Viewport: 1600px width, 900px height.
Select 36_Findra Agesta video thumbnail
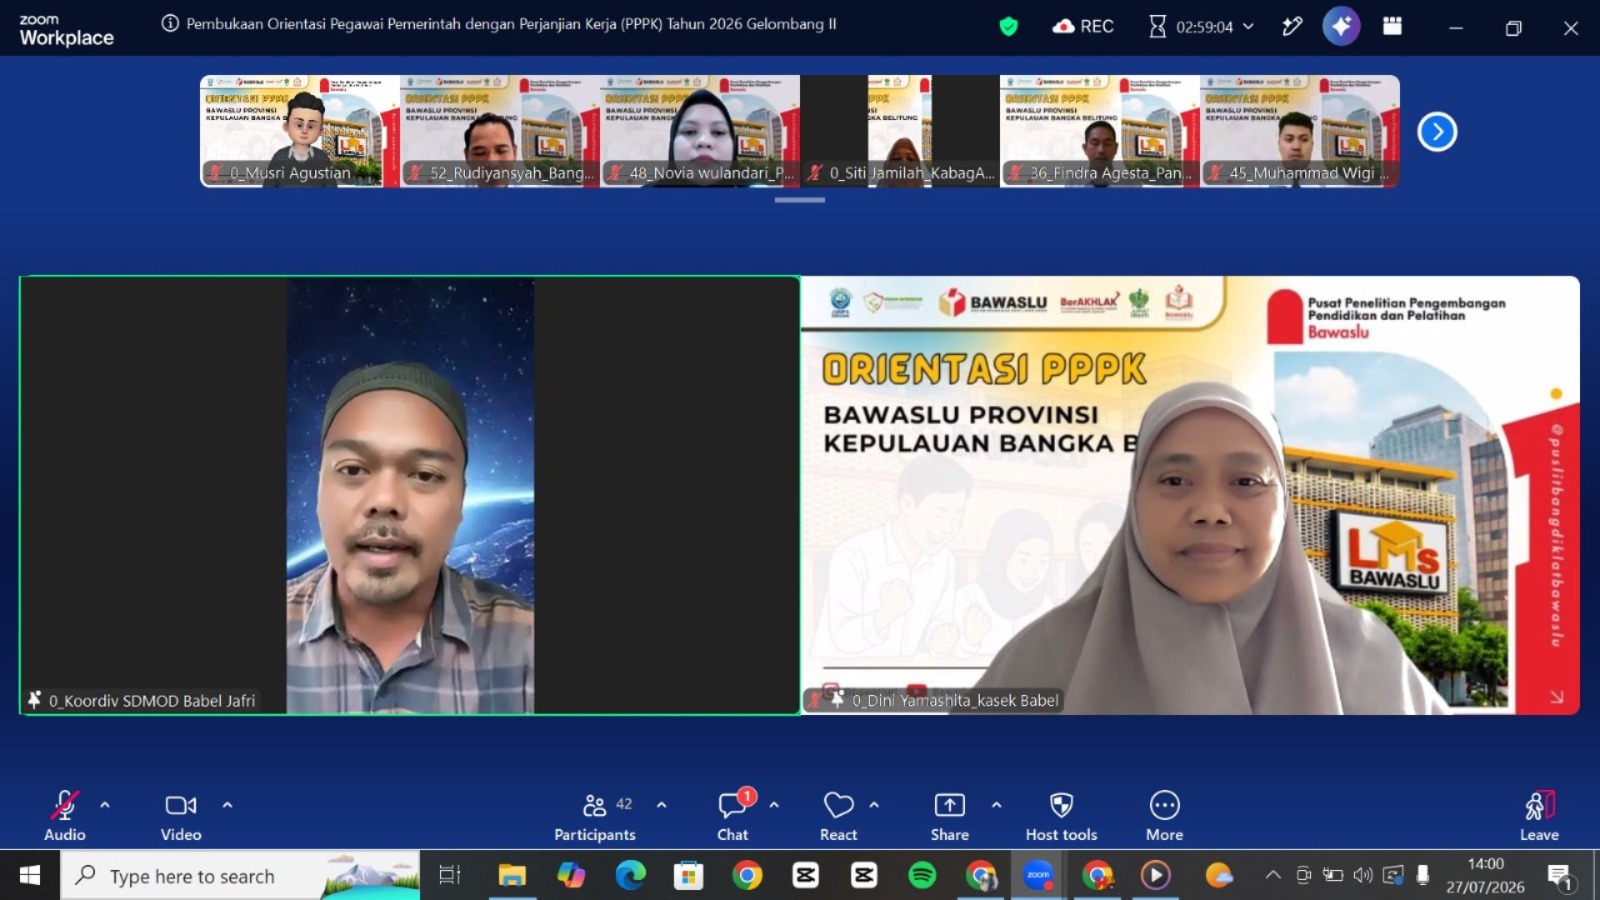tap(1100, 131)
